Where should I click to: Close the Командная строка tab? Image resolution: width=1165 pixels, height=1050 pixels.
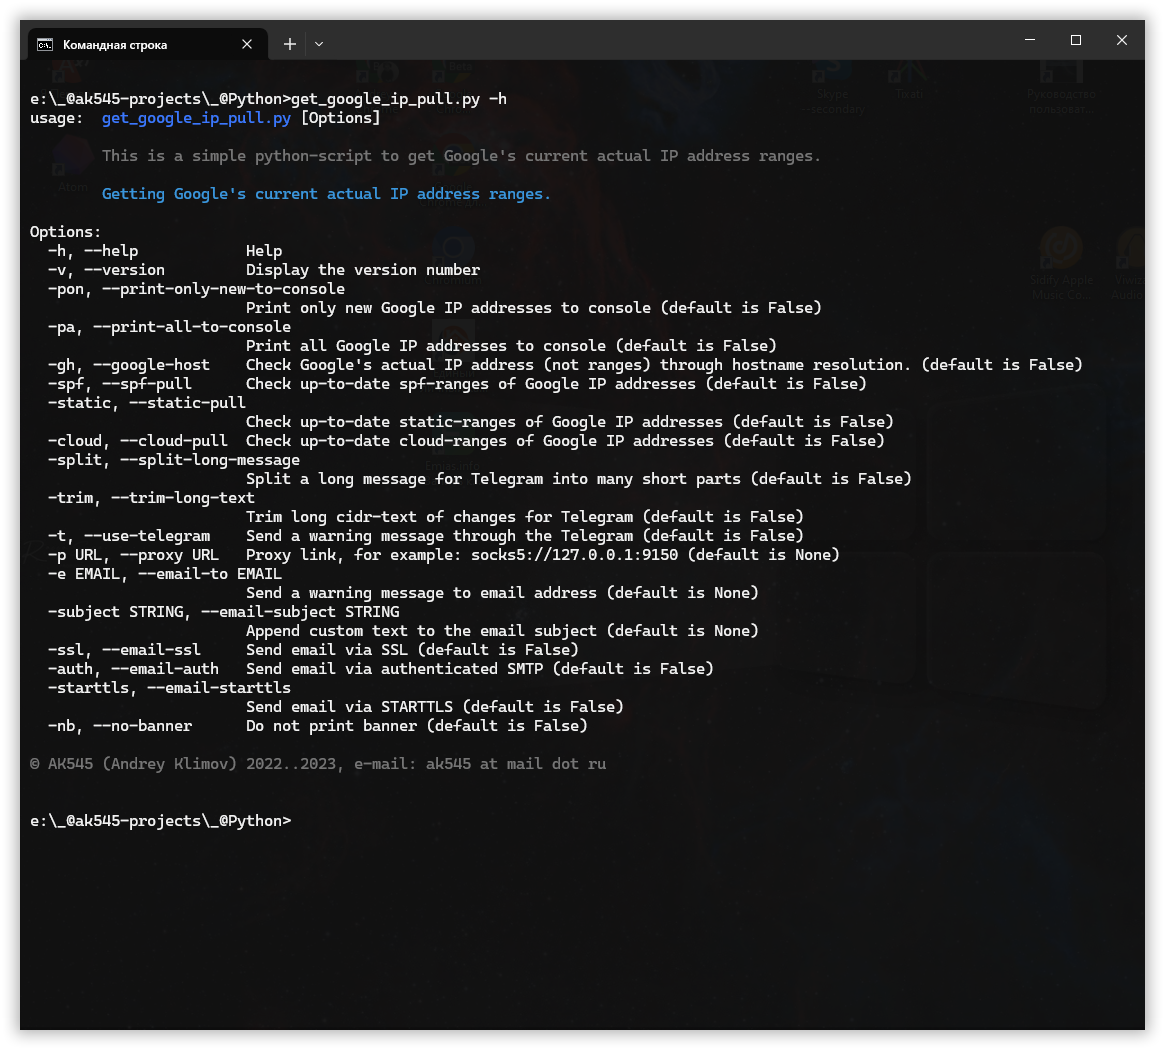pos(247,45)
